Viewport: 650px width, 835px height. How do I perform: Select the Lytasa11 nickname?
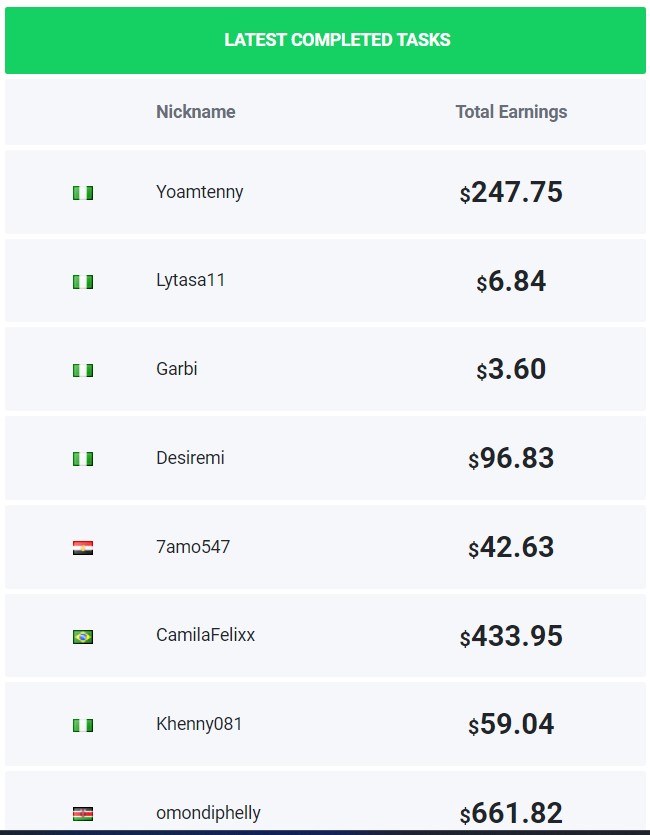point(191,280)
